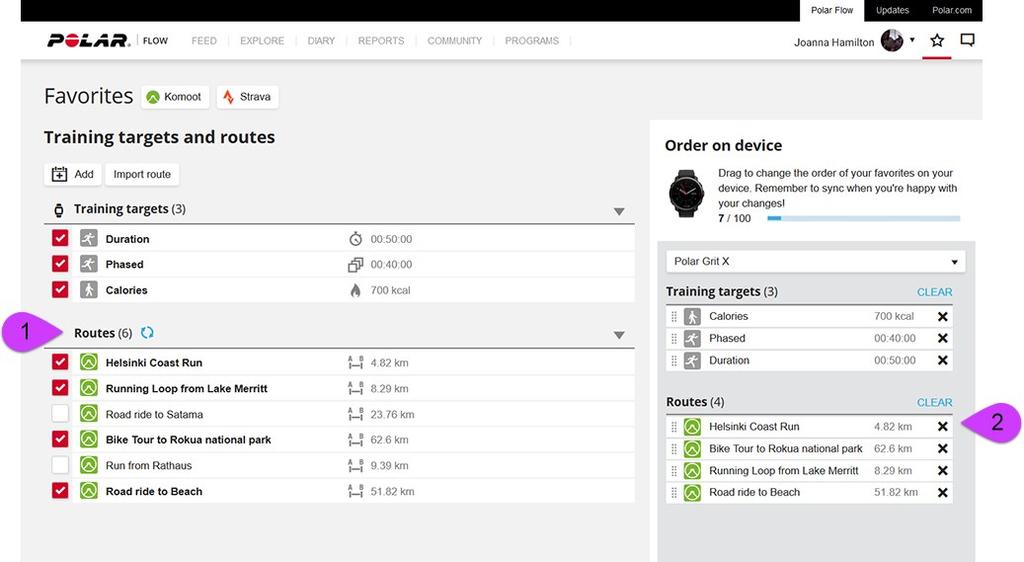
Task: Open the PROGRAMS menu
Action: 532,40
